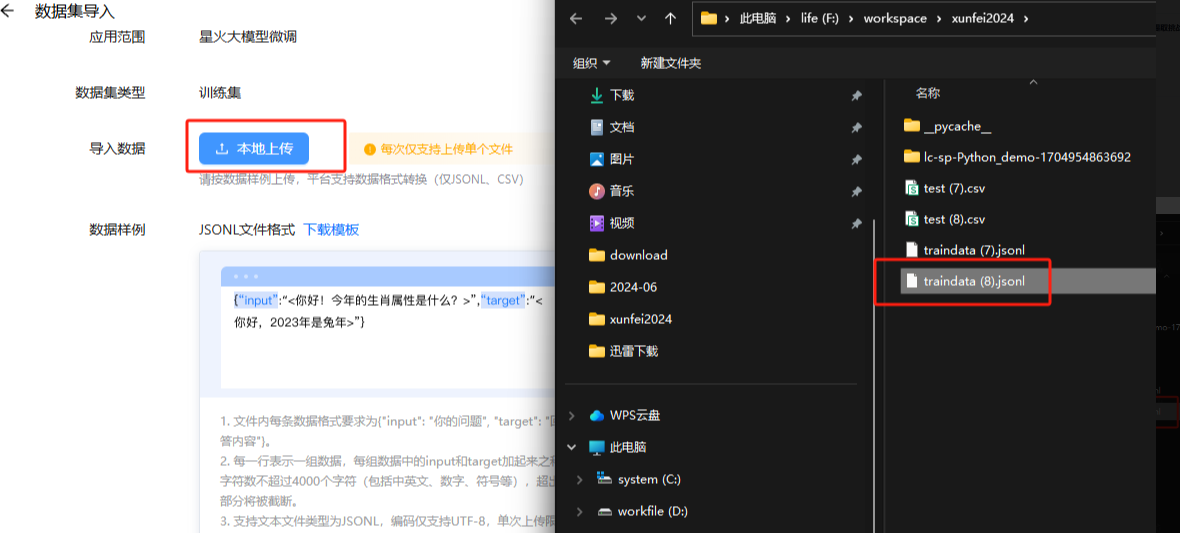Click workspace in the address path
Screen dimensions: 1180x533
(x=895, y=19)
